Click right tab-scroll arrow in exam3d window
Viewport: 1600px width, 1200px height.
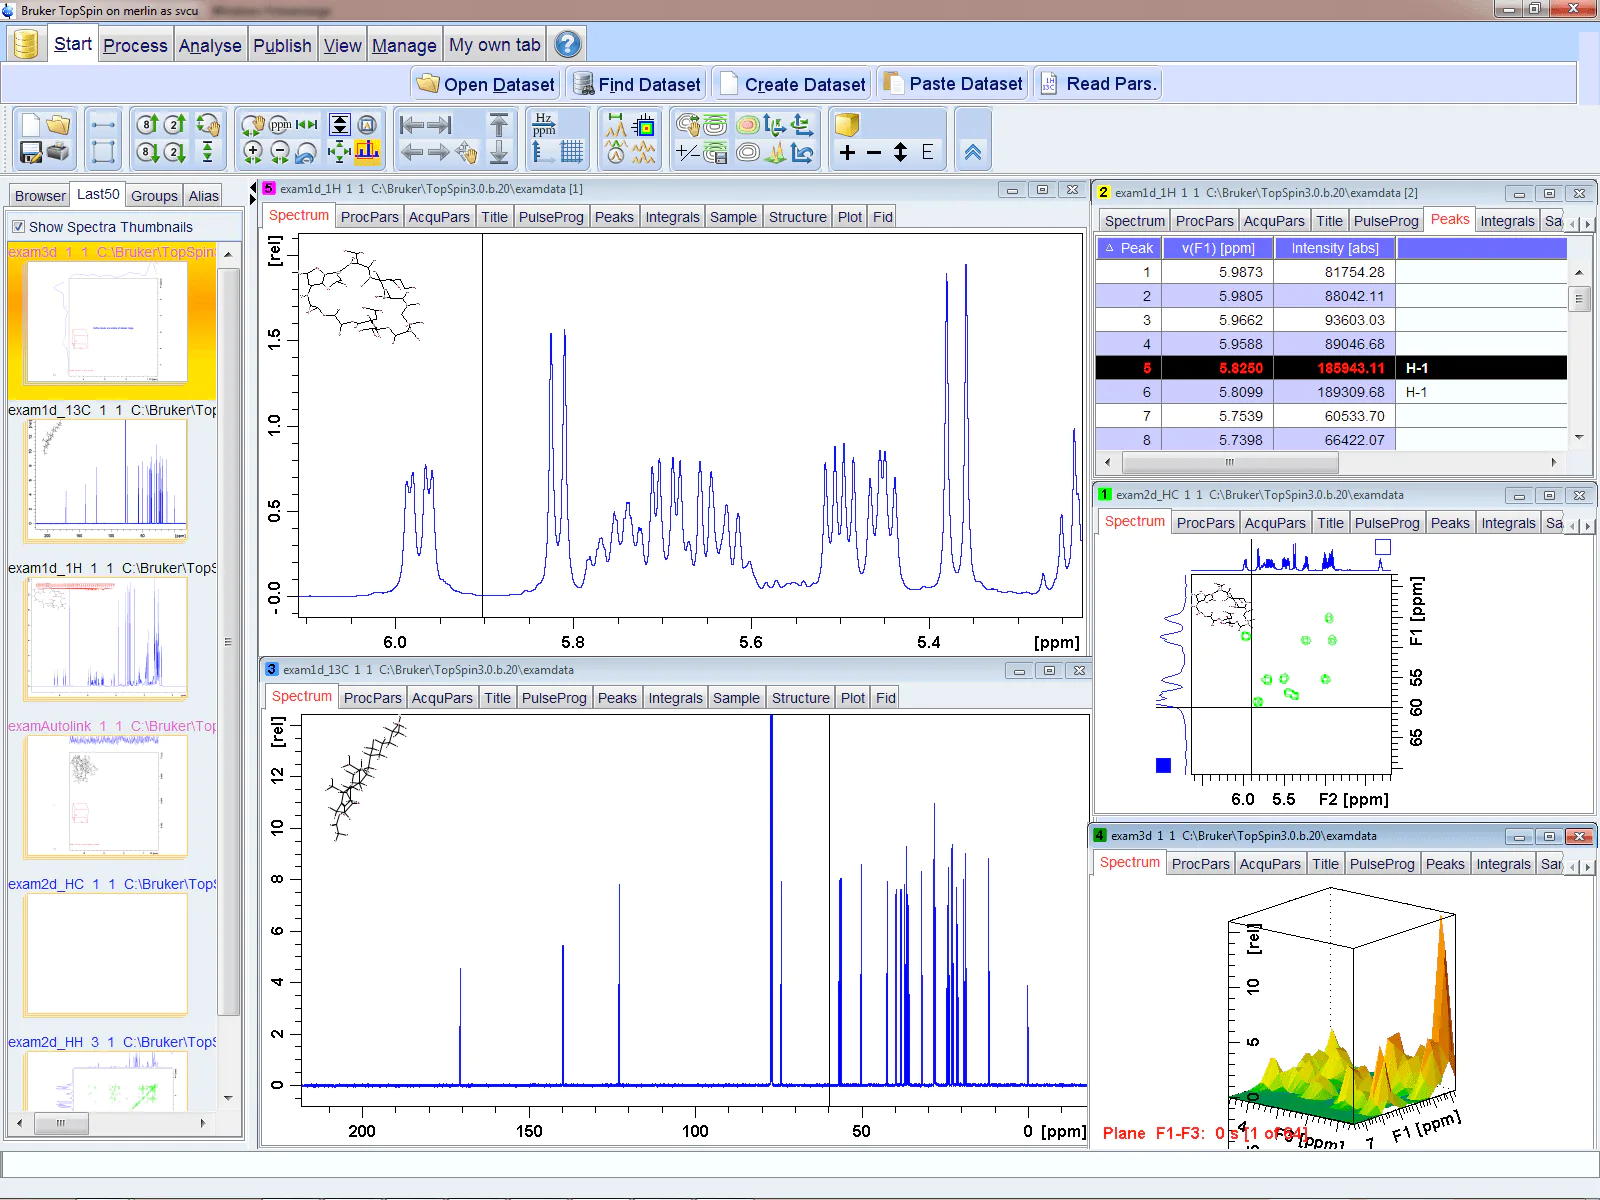[1587, 866]
